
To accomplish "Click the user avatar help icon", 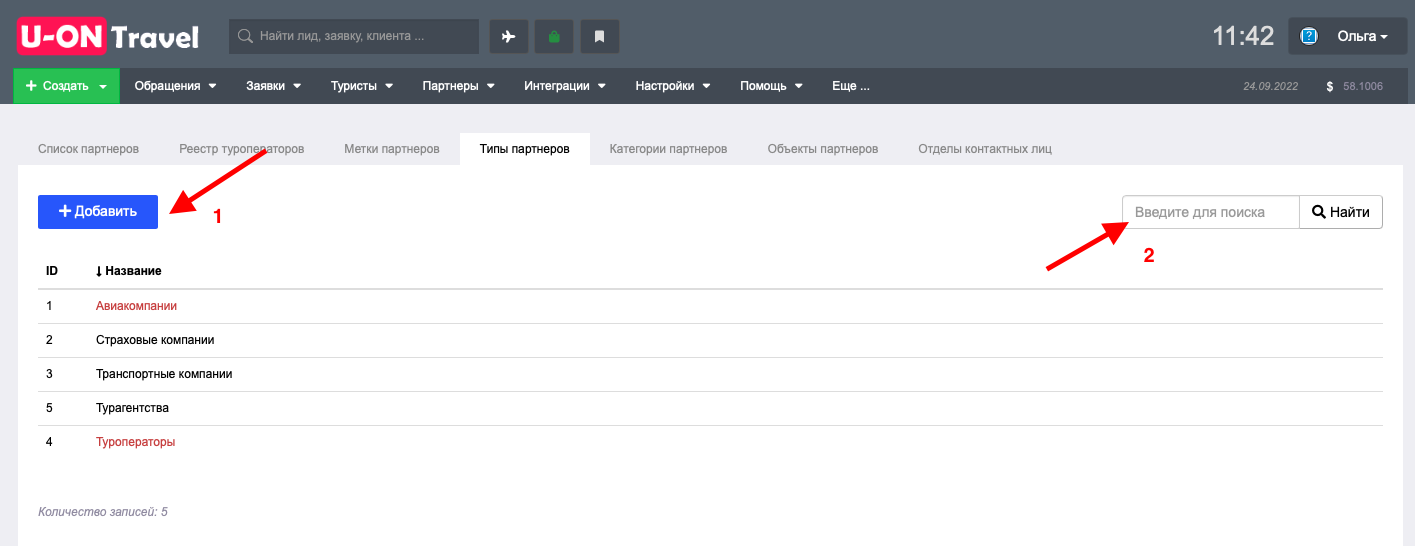I will tap(1309, 37).
